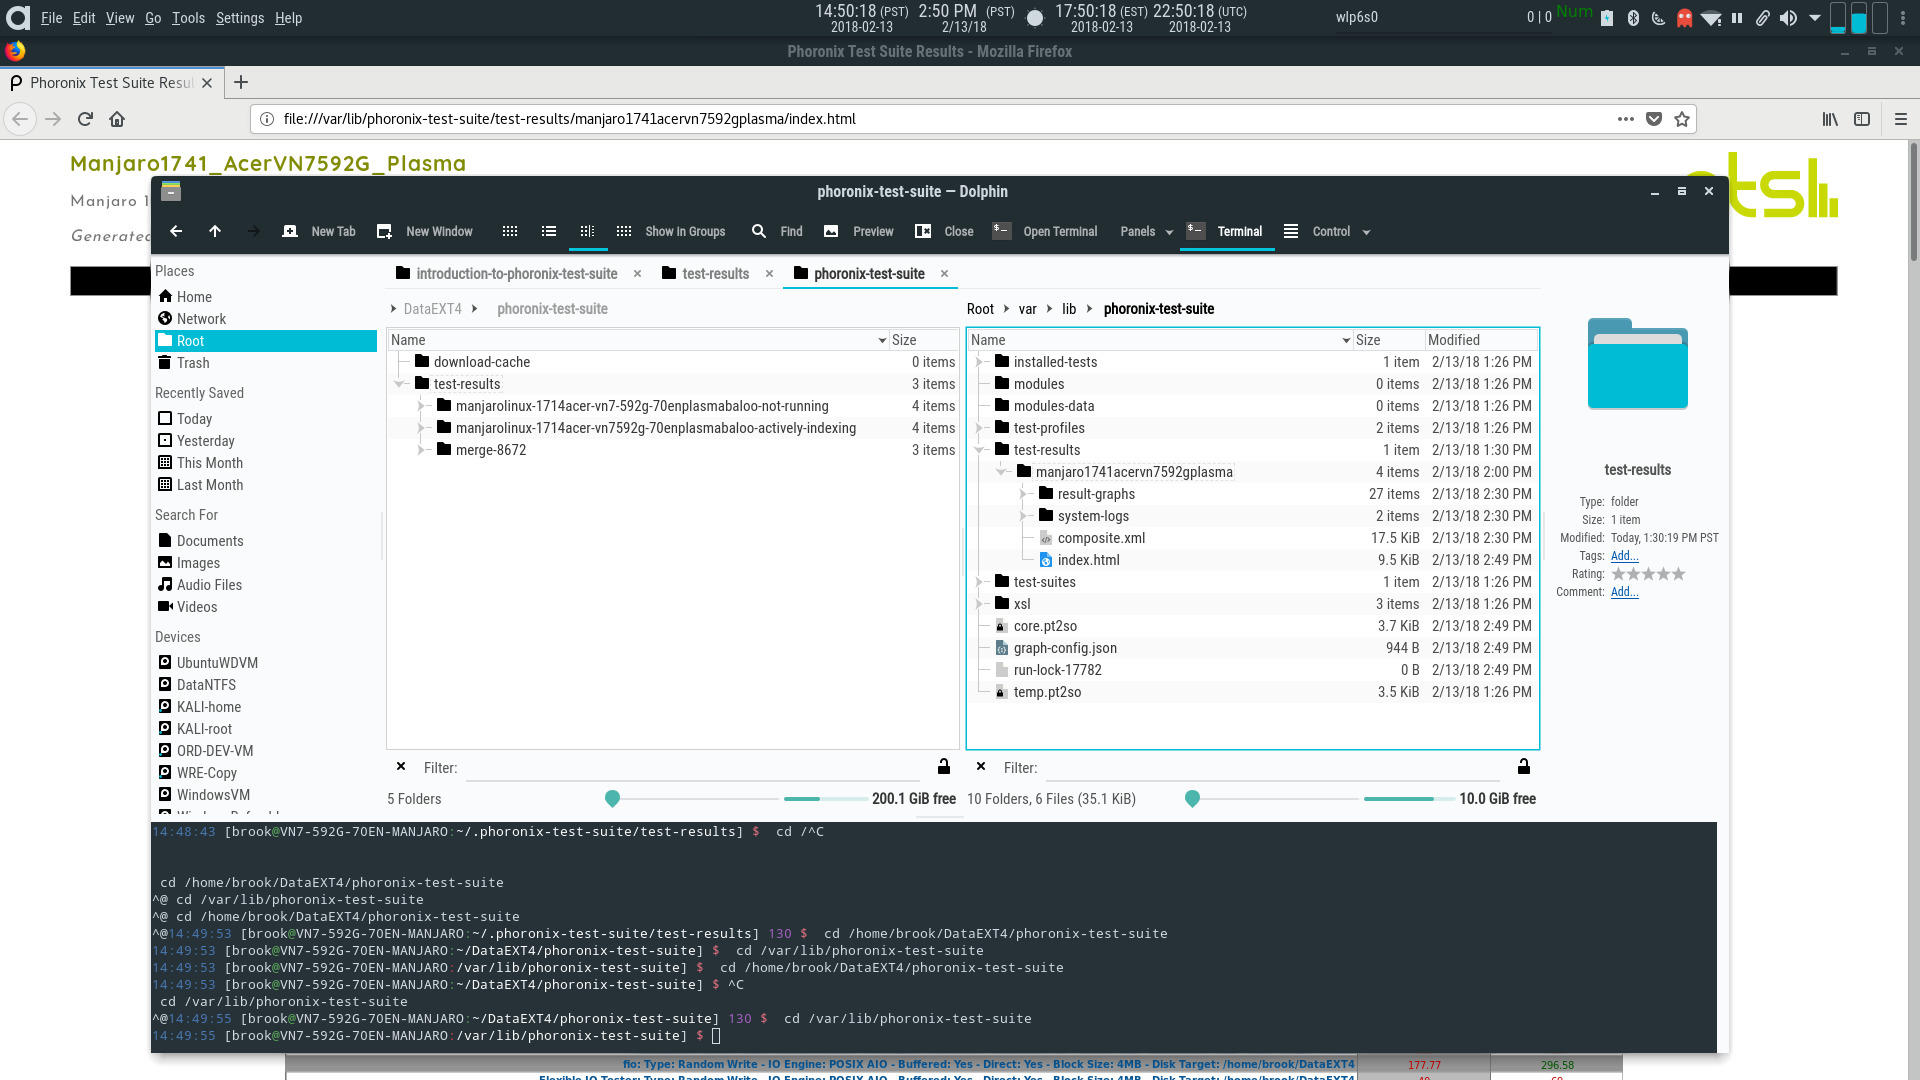Open the Panels dropdown
The height and width of the screenshot is (1080, 1920).
pyautogui.click(x=1146, y=231)
